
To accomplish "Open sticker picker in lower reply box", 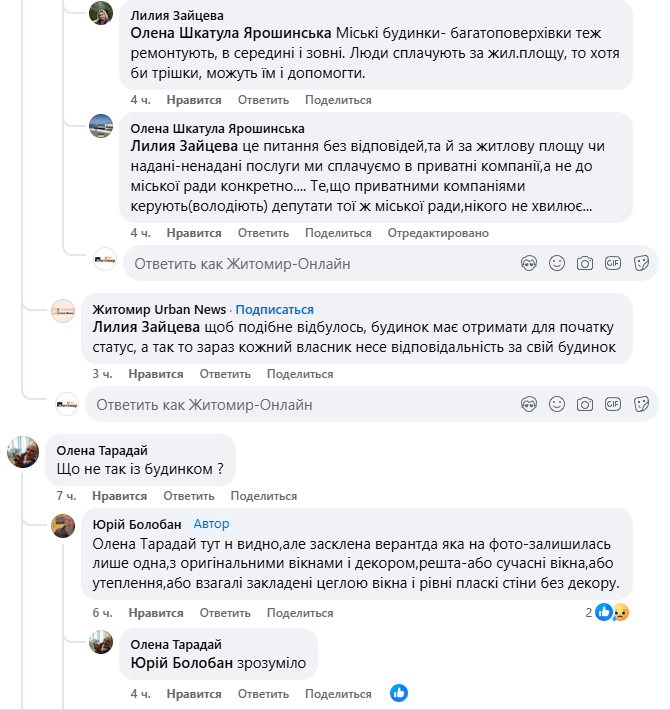I will point(641,404).
